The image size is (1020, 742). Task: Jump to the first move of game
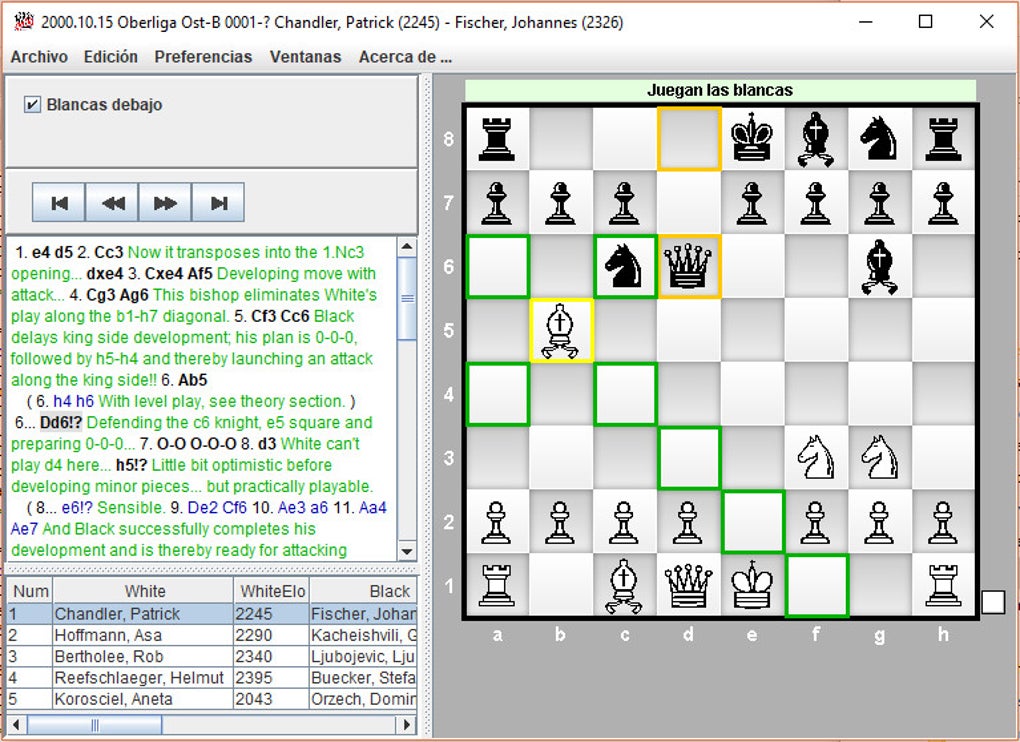pyautogui.click(x=59, y=203)
